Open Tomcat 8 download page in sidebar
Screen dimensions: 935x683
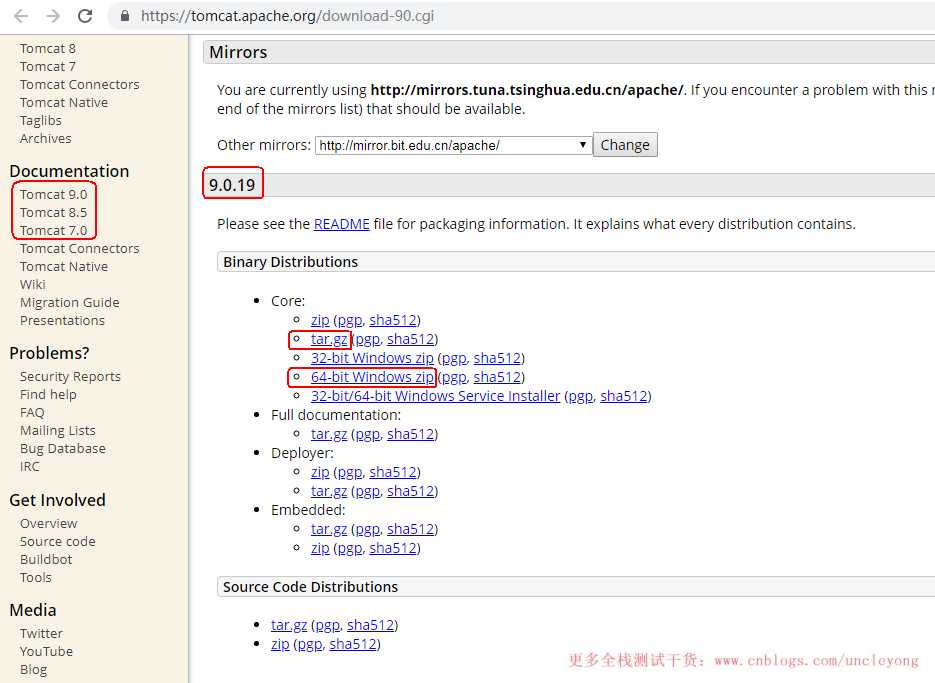(x=48, y=48)
